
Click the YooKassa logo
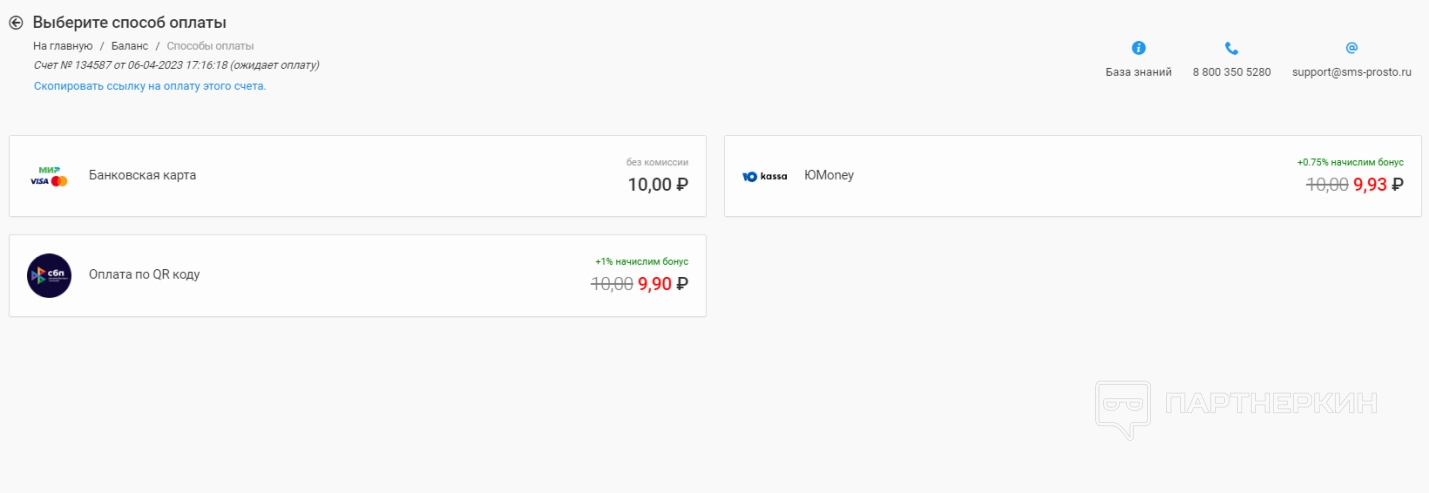(x=764, y=176)
